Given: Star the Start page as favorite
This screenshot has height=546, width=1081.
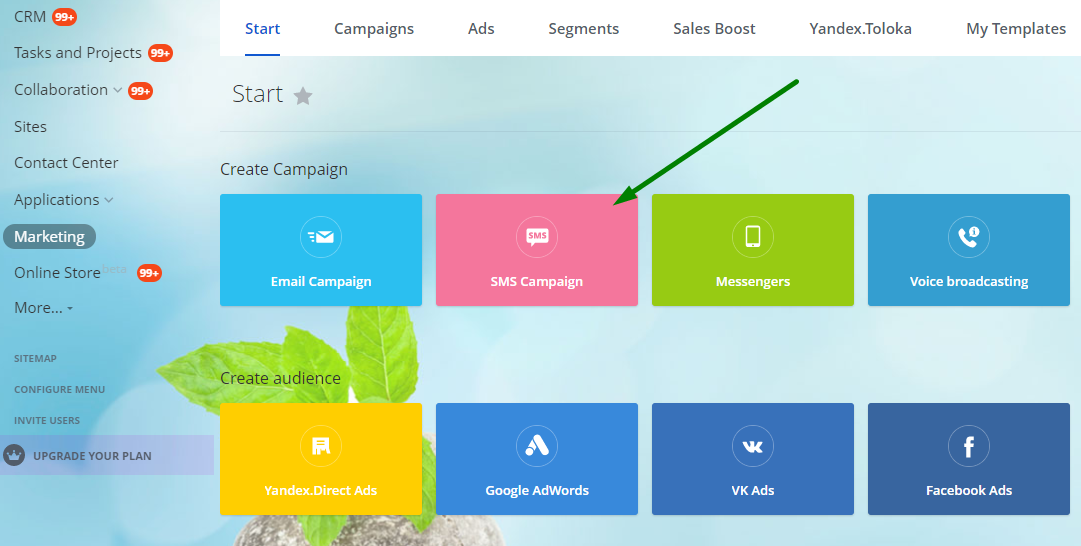Looking at the screenshot, I should click(x=303, y=96).
